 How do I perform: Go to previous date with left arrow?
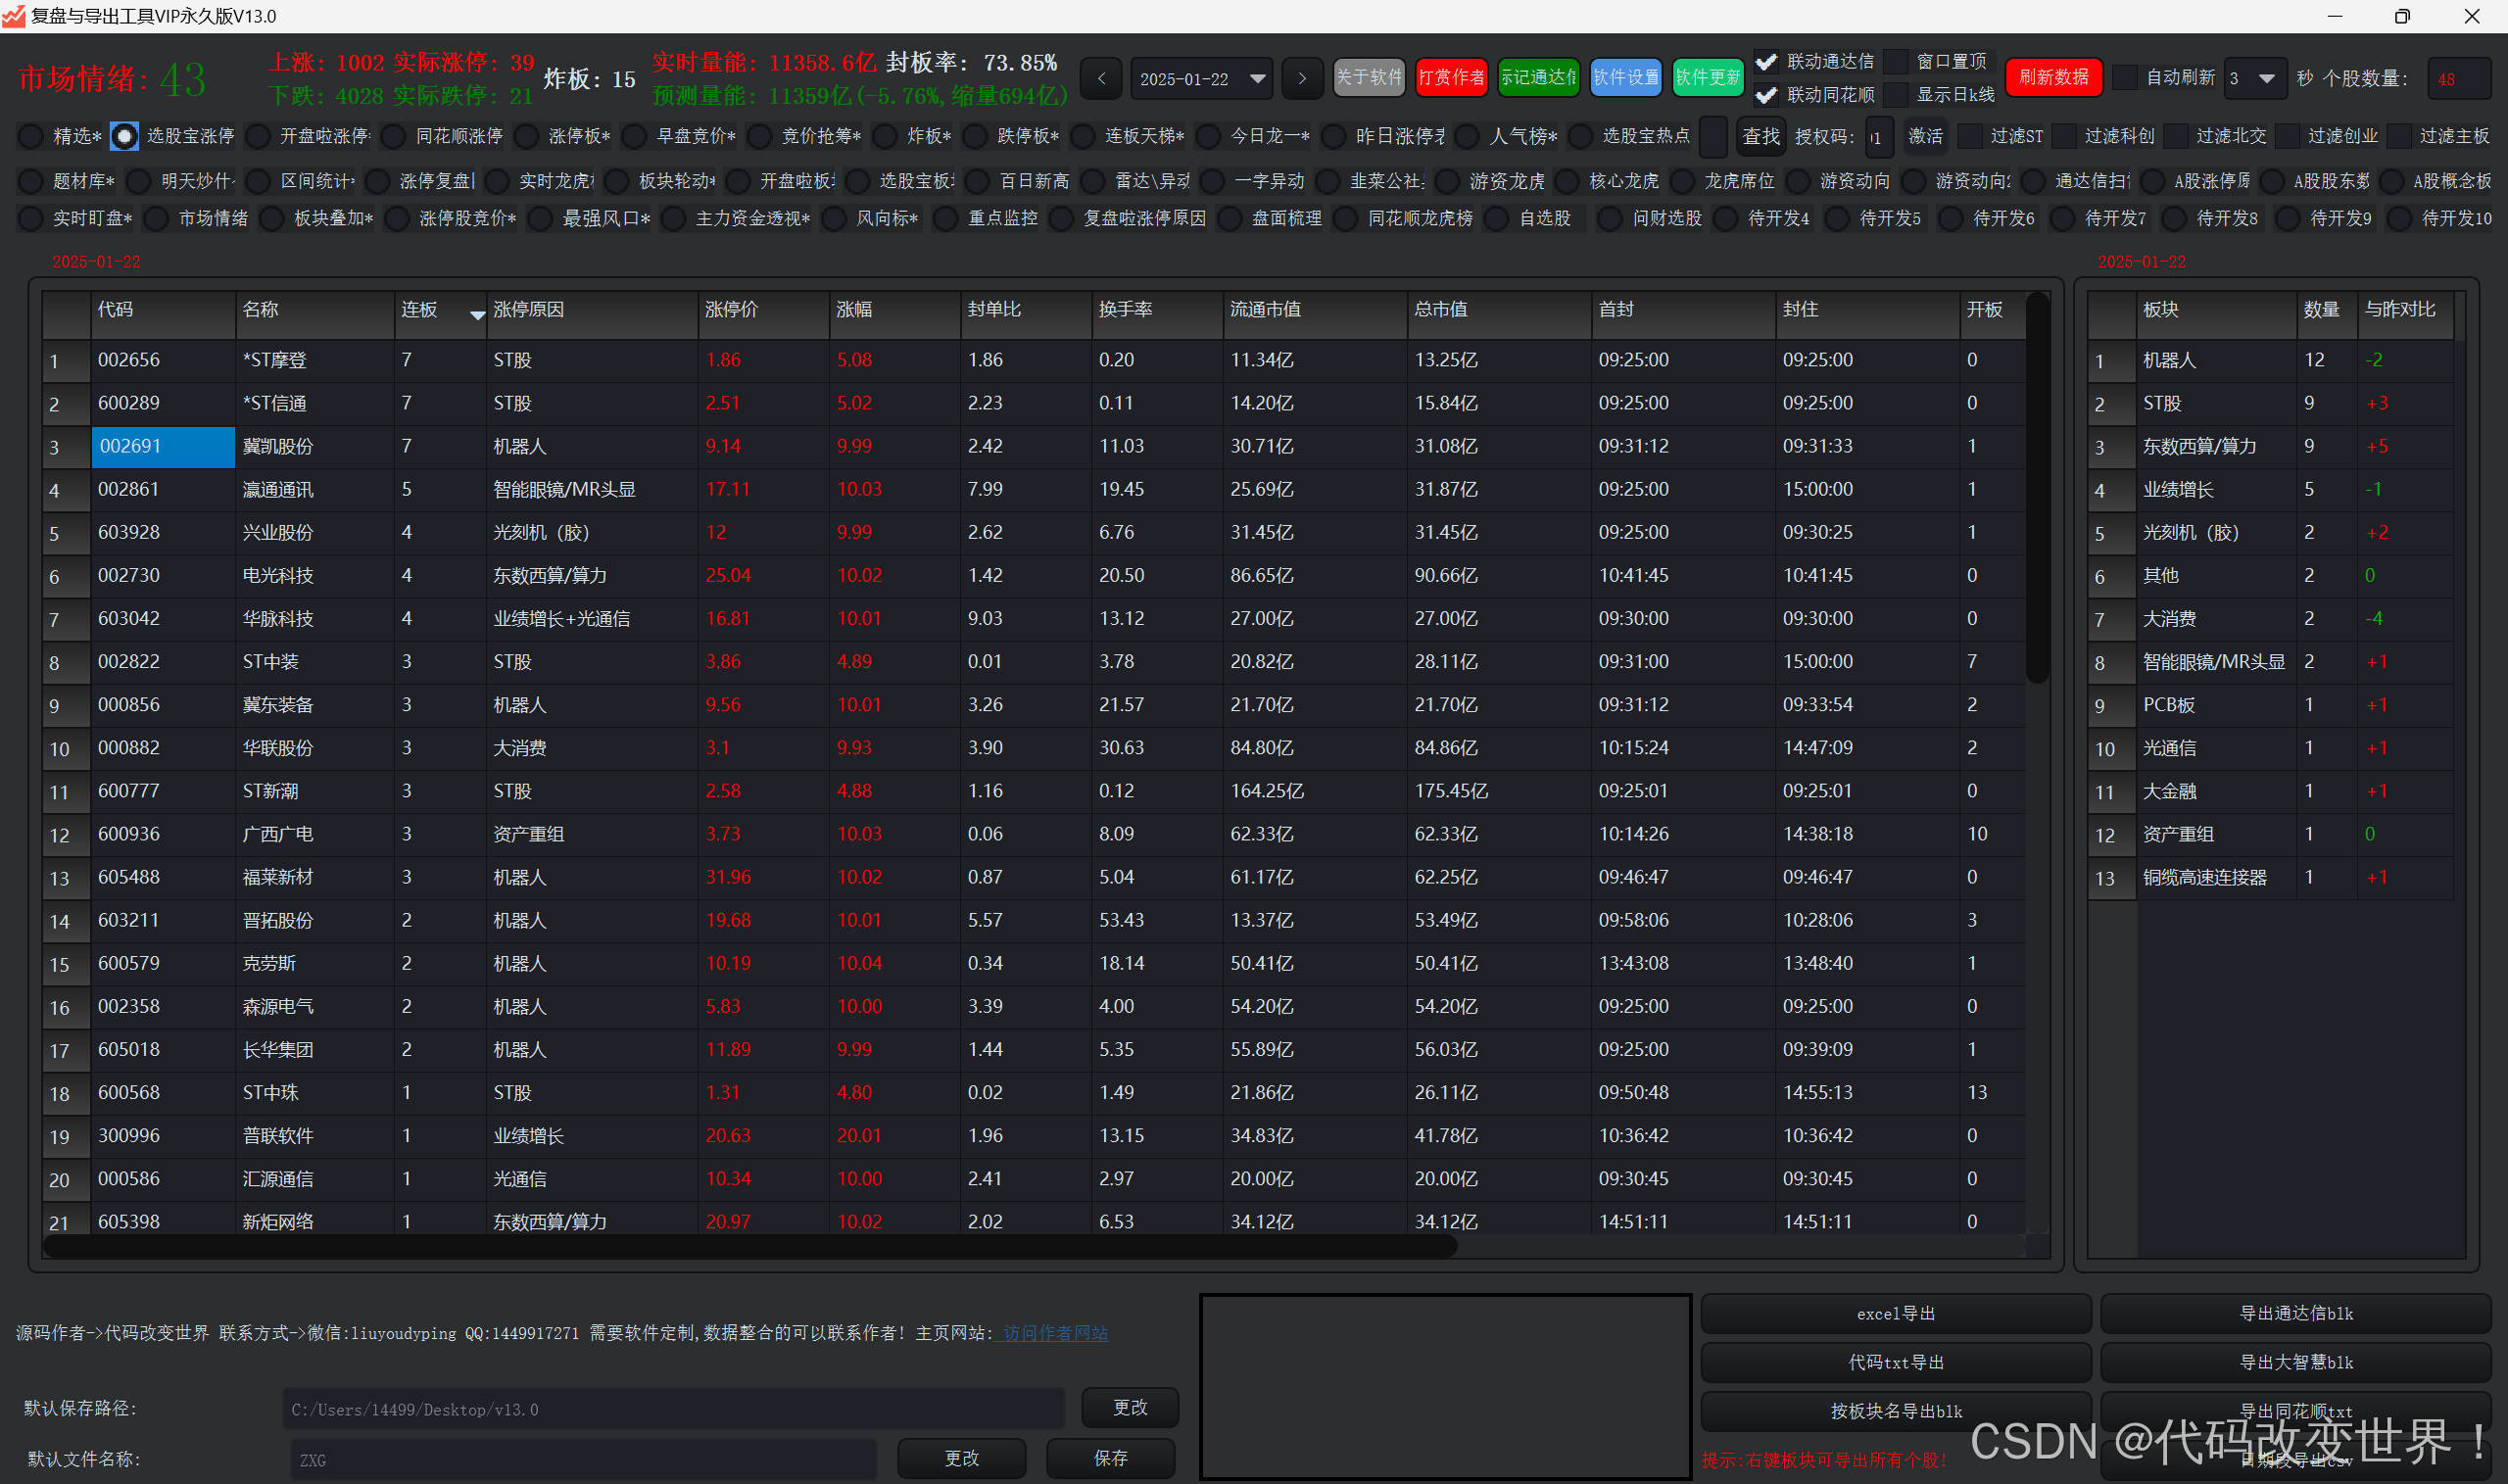[x=1101, y=78]
